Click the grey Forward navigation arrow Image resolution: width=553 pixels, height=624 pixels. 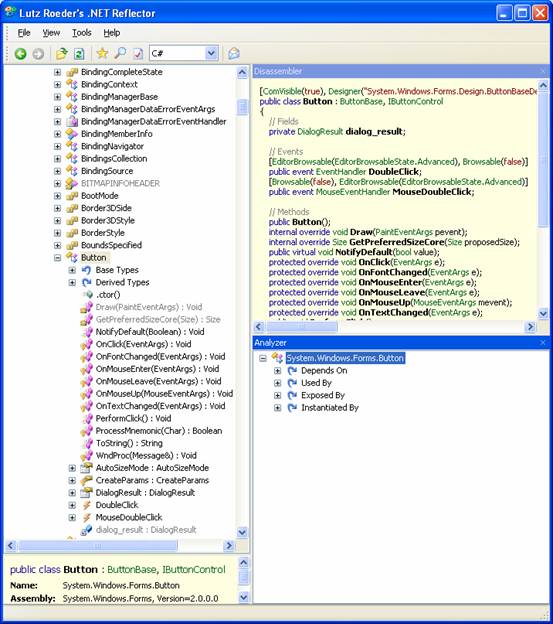point(38,53)
